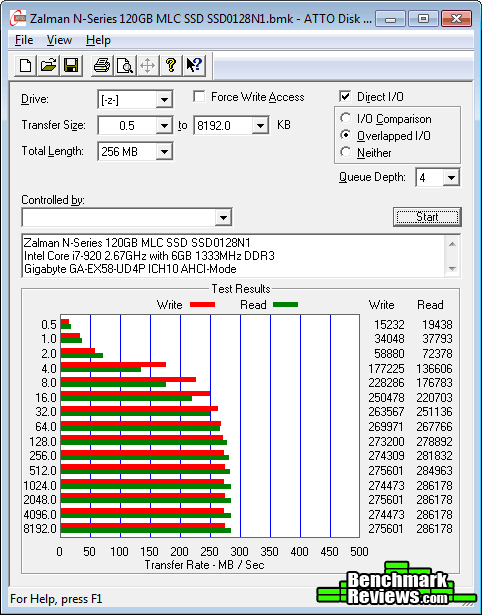Open the Queue Depth dropdown

point(451,178)
